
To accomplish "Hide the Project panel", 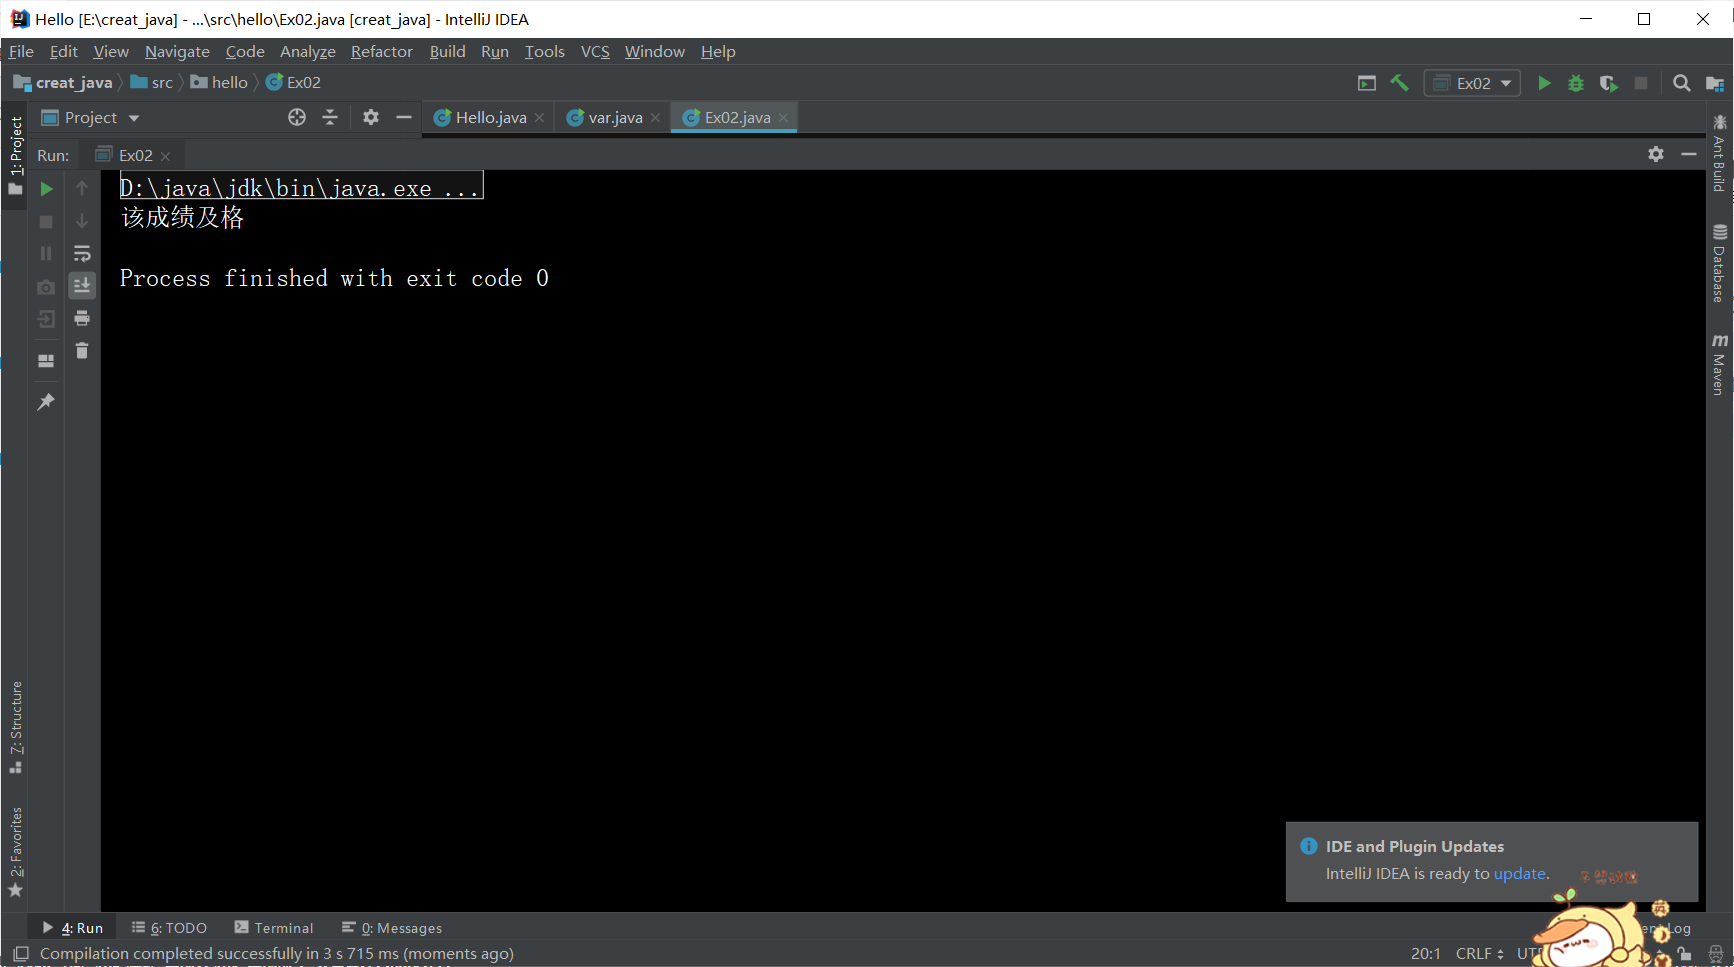I will point(404,117).
